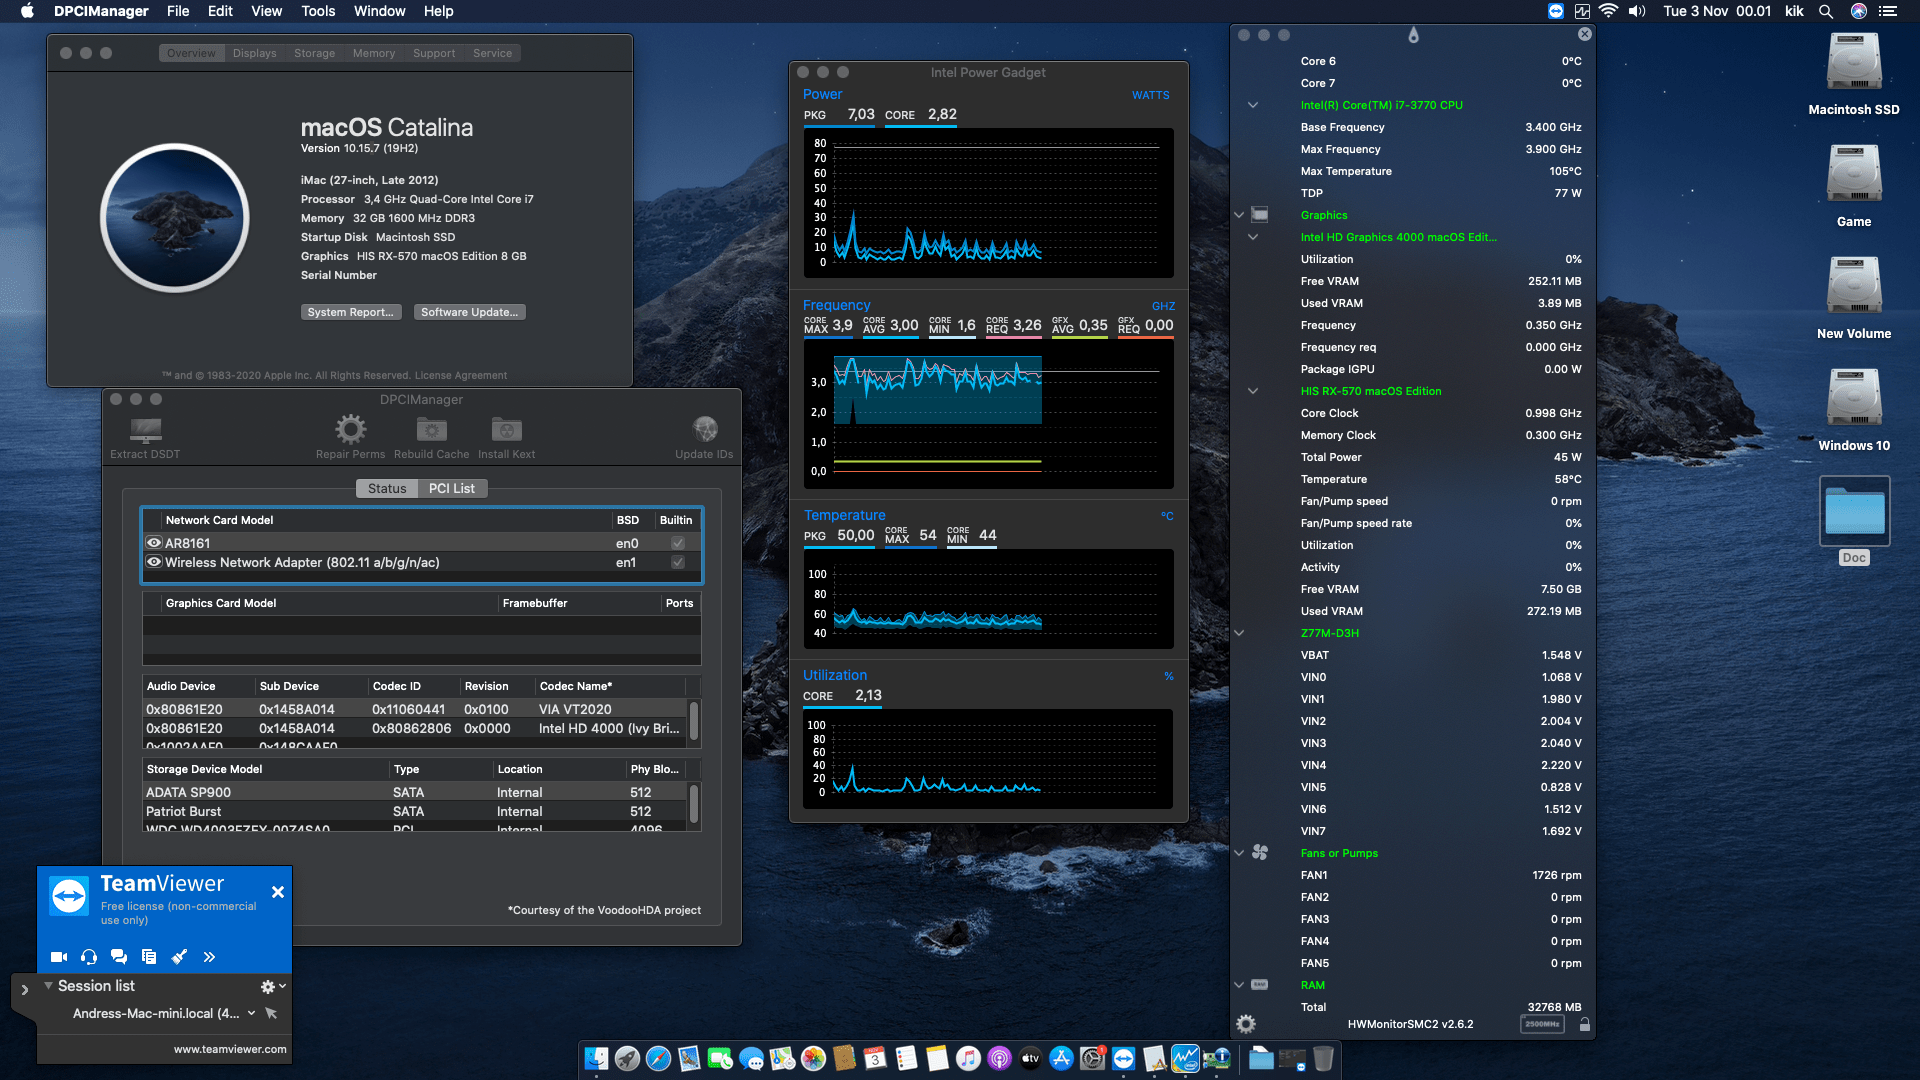Open the File menu

(x=178, y=11)
